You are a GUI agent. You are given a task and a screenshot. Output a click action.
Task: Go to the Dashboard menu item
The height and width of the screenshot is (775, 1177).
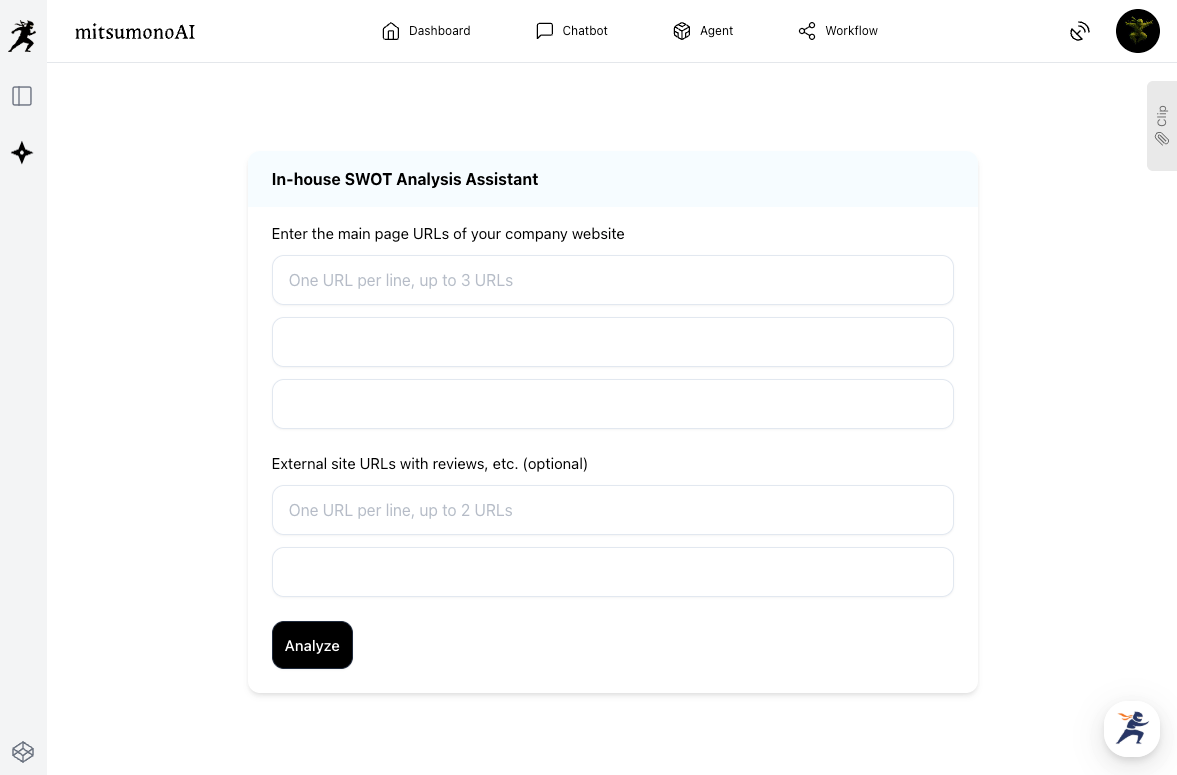coord(426,31)
